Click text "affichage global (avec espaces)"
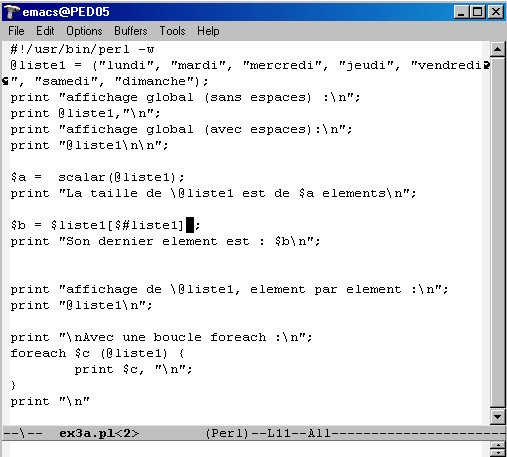Viewport: 507px width, 457px height. click(x=189, y=129)
